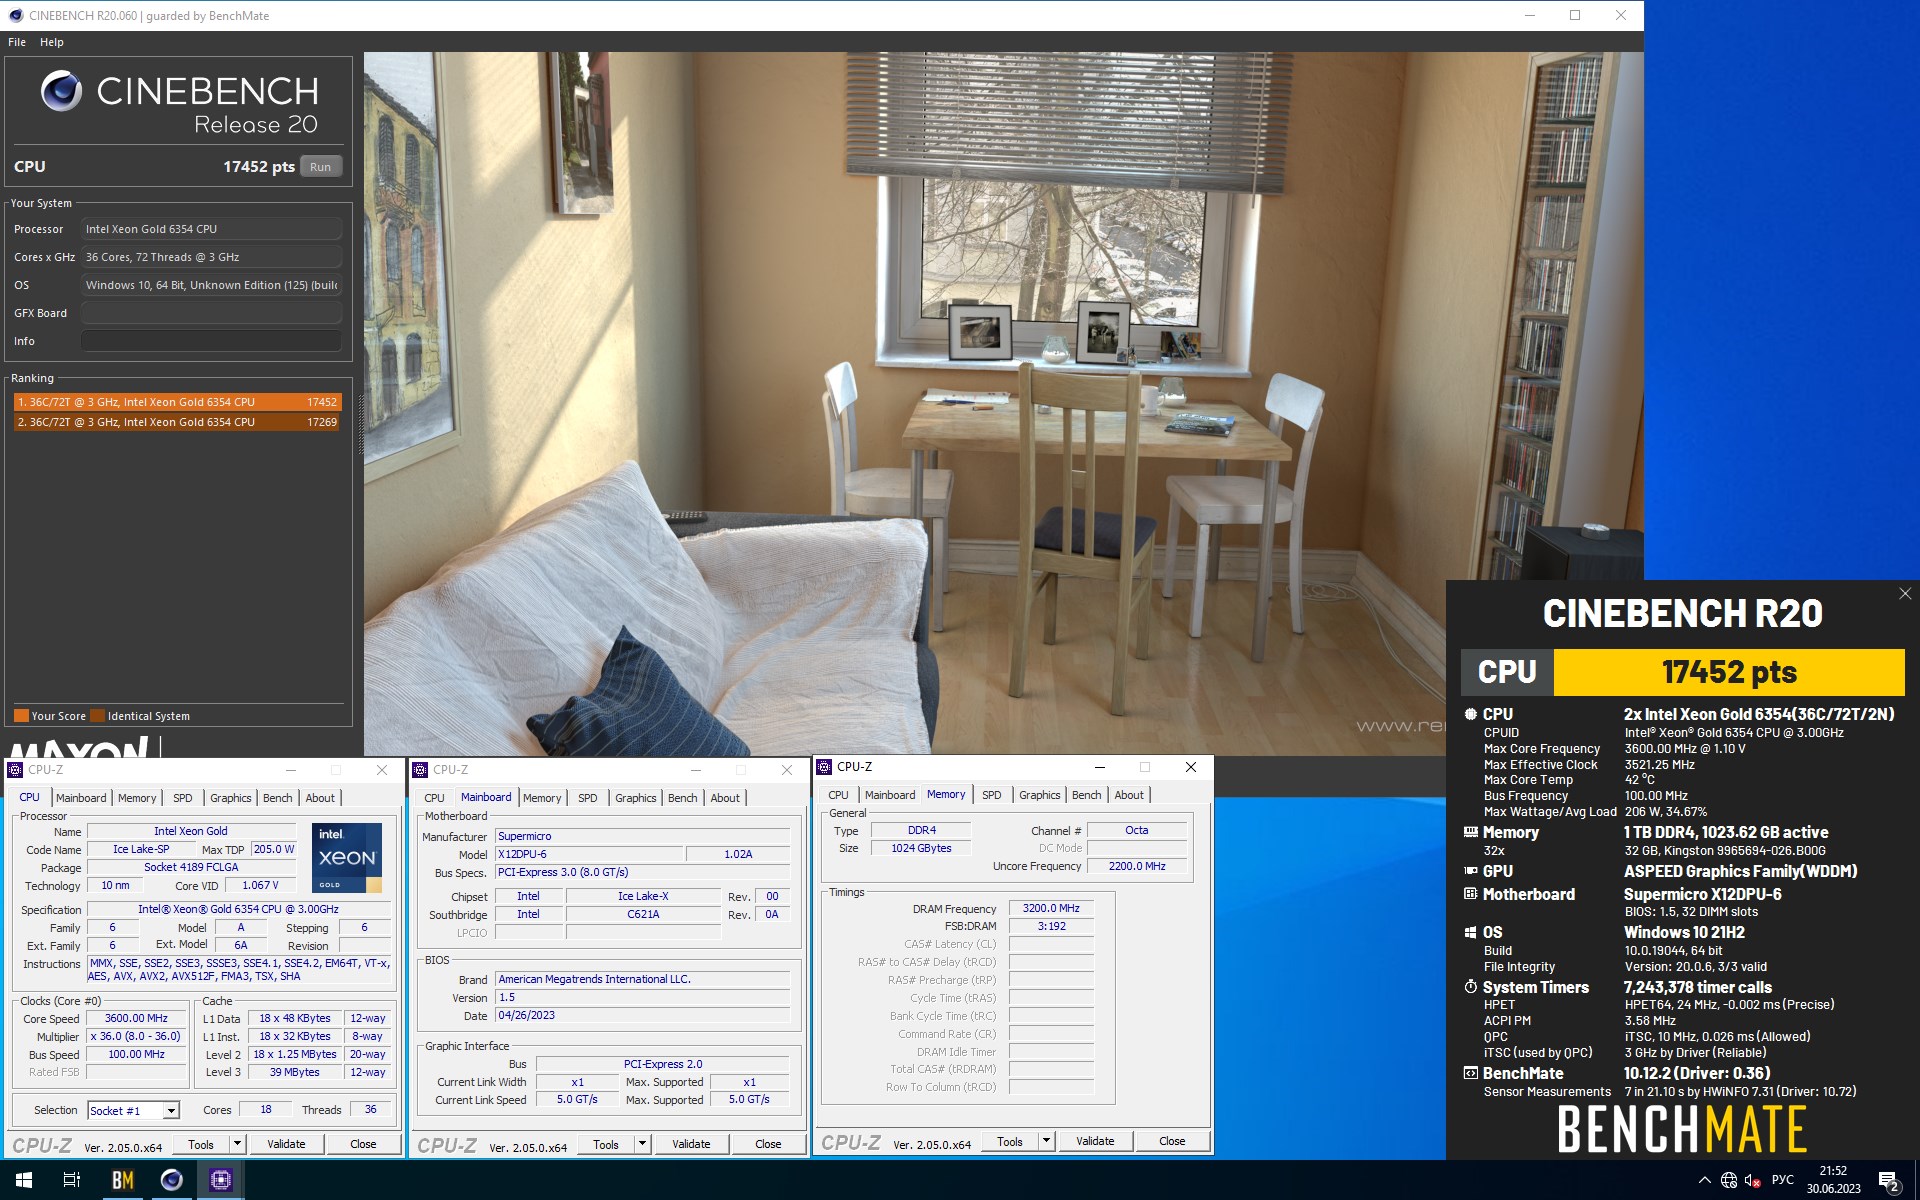Image resolution: width=1920 pixels, height=1200 pixels.
Task: Open Graphics tab in third CPU-Z window
Action: click(1039, 795)
